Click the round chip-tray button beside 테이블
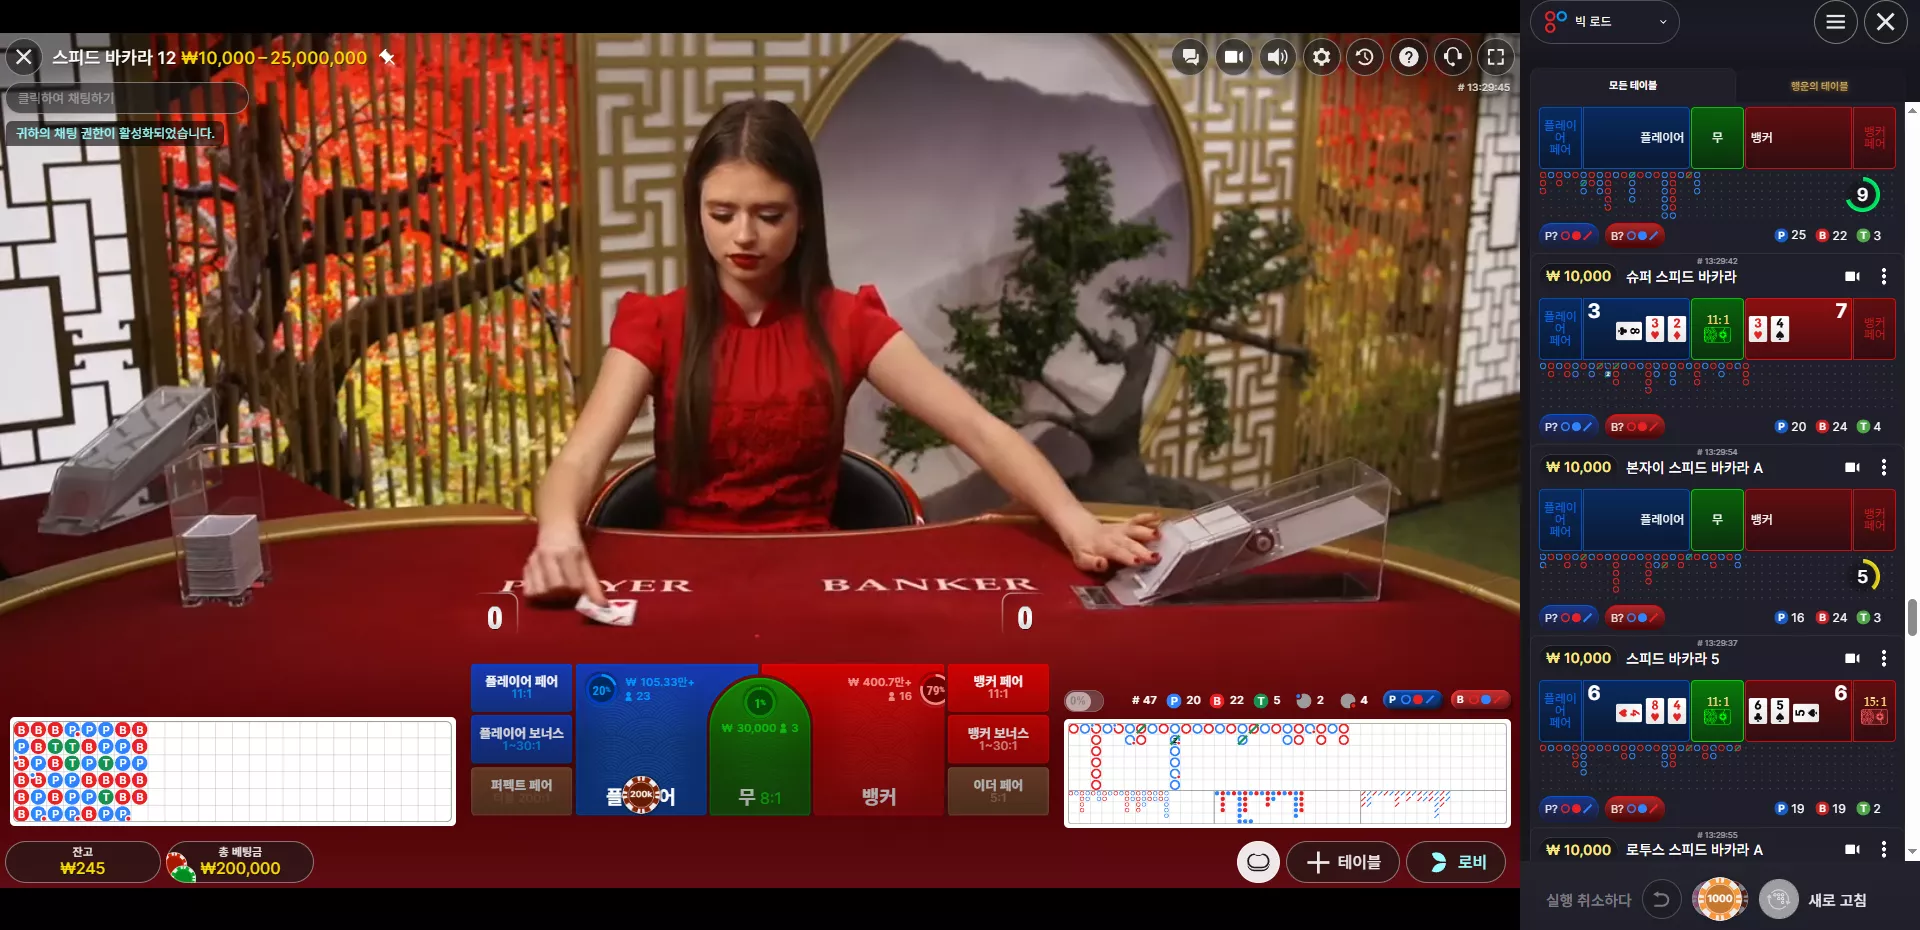This screenshot has height=930, width=1920. [x=1258, y=862]
